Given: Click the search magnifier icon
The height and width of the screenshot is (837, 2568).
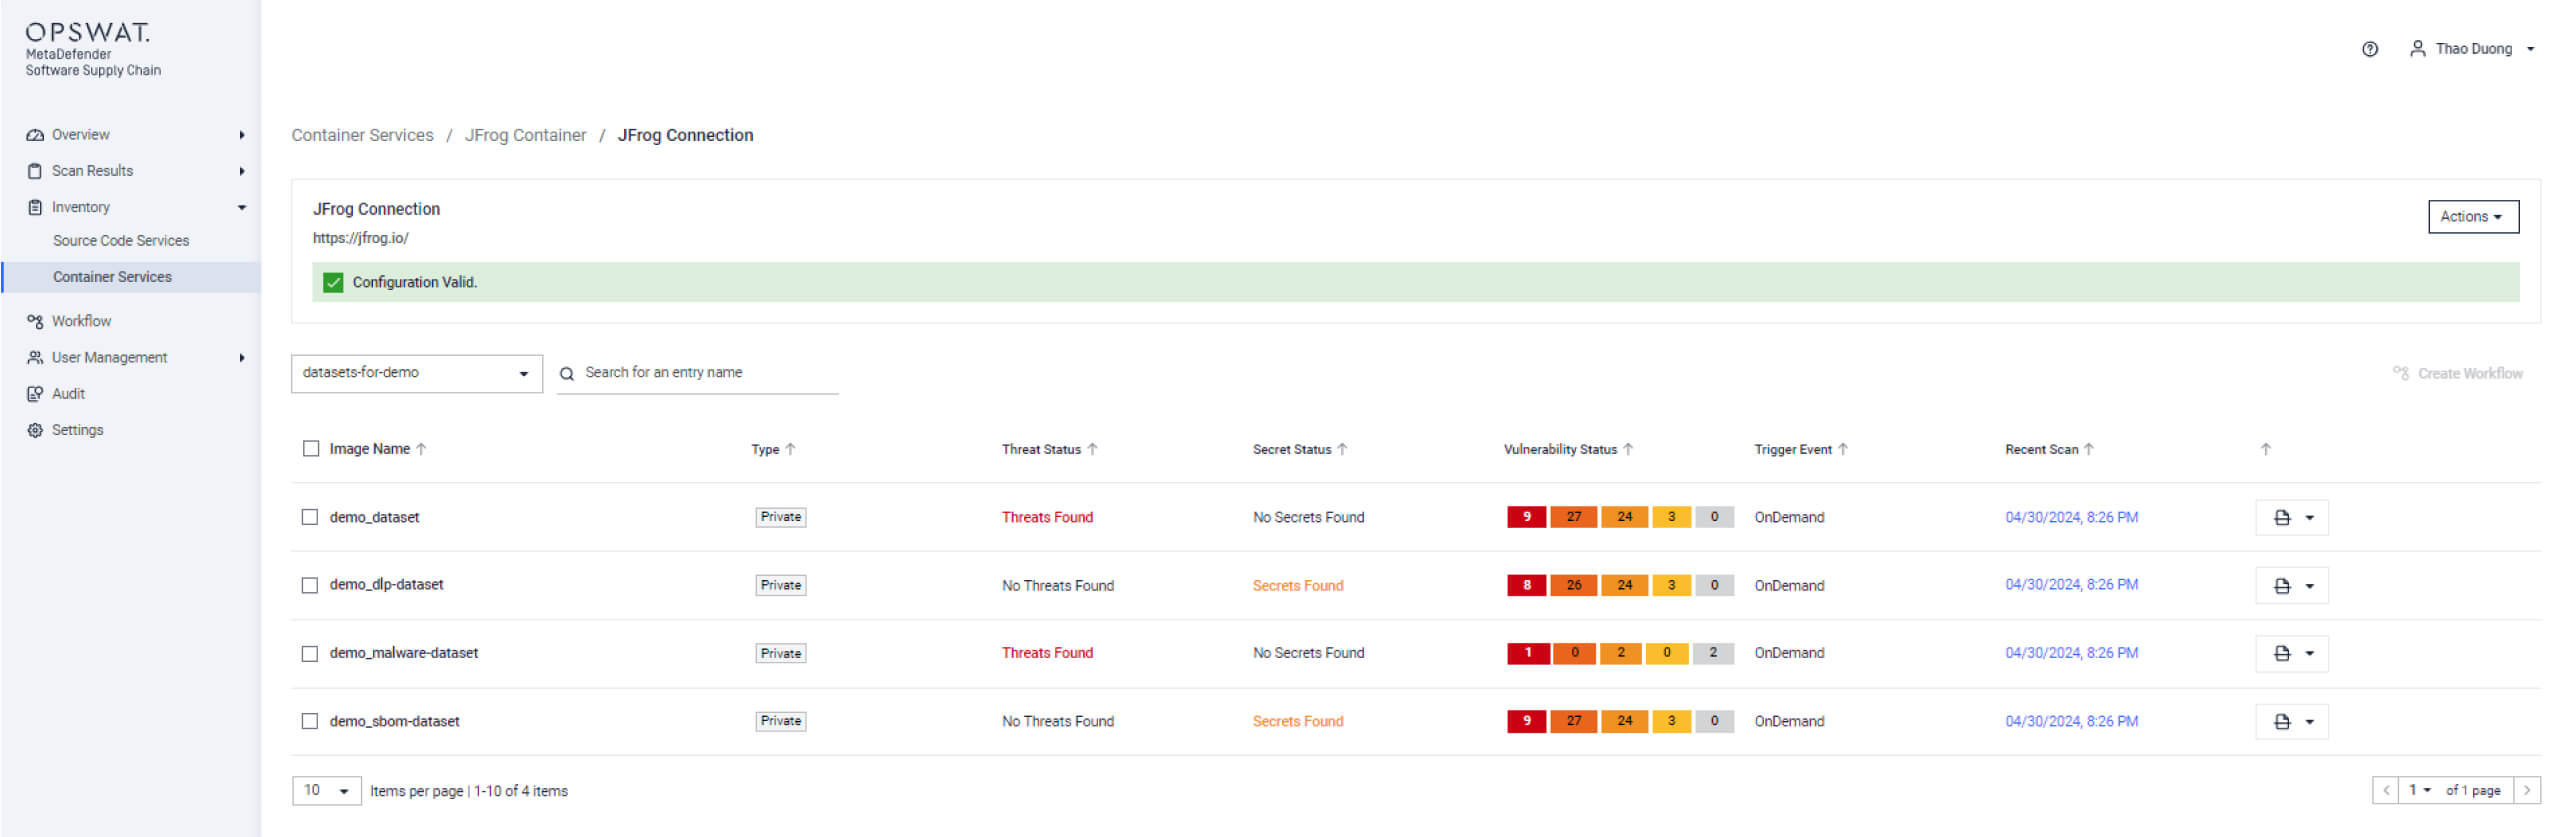Looking at the screenshot, I should coord(567,373).
